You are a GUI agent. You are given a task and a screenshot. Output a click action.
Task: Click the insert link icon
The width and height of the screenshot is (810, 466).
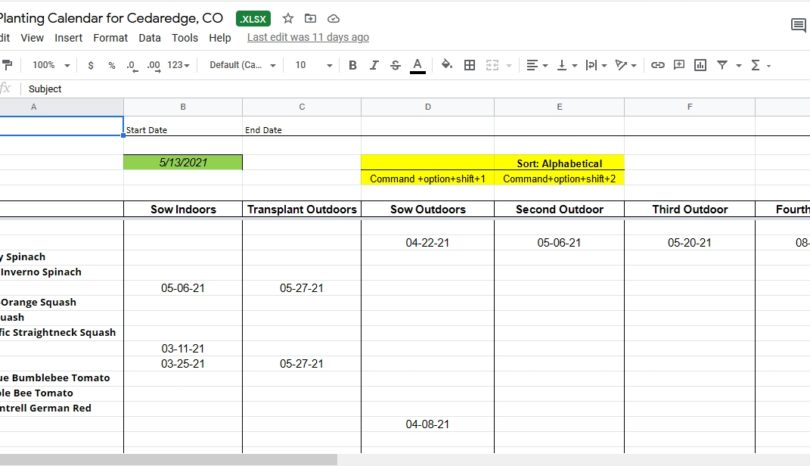[x=657, y=65]
